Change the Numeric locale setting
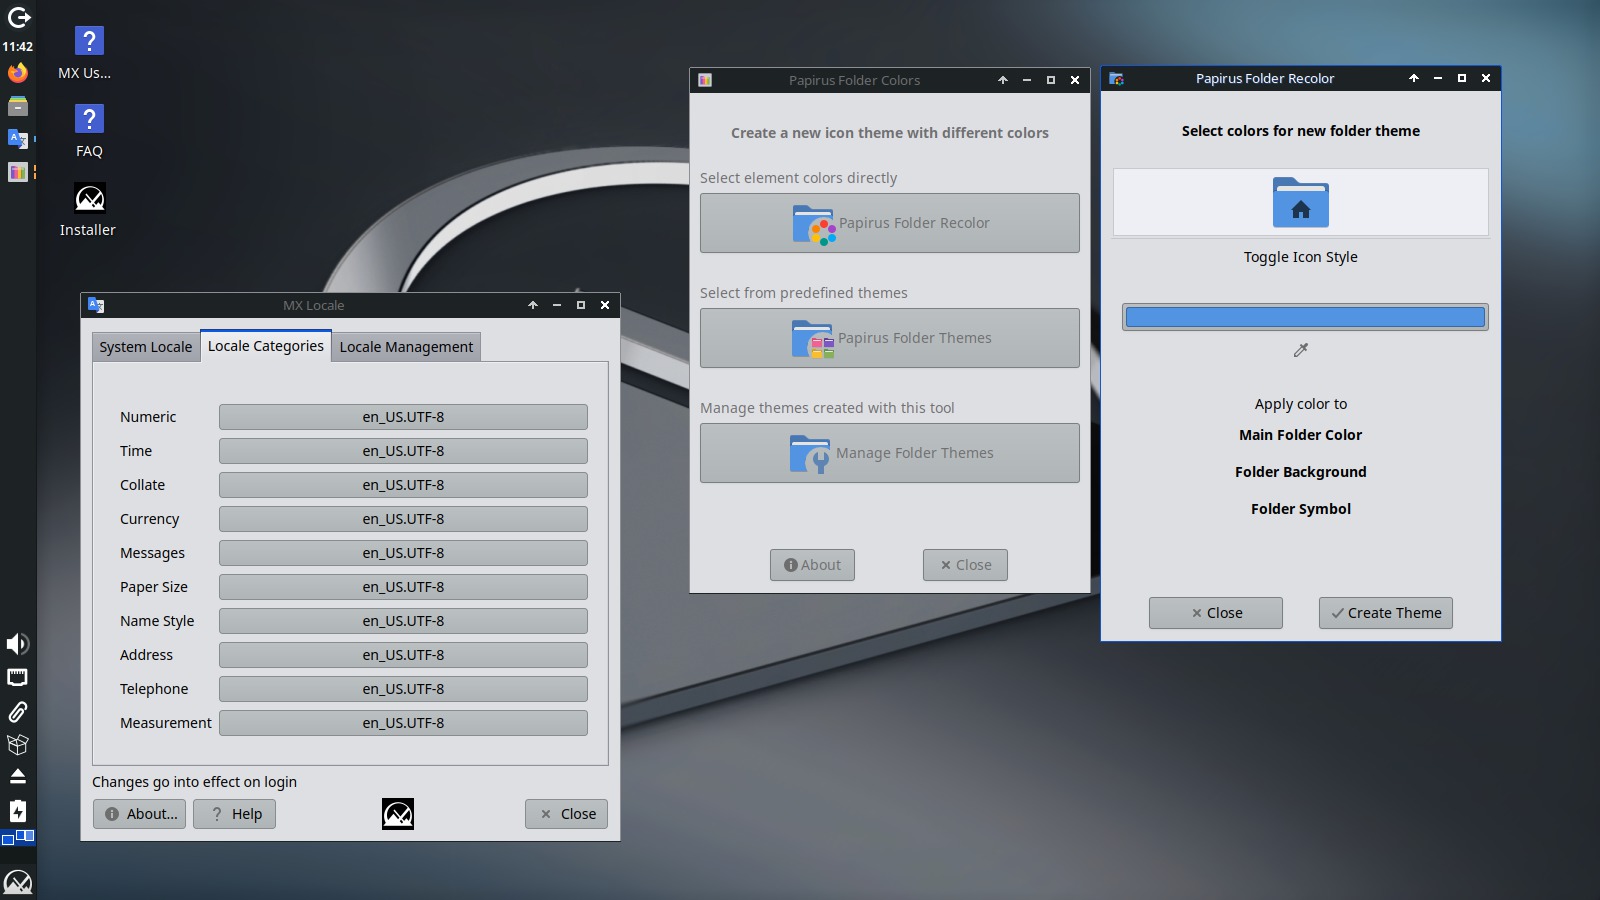The image size is (1600, 900). (403, 417)
